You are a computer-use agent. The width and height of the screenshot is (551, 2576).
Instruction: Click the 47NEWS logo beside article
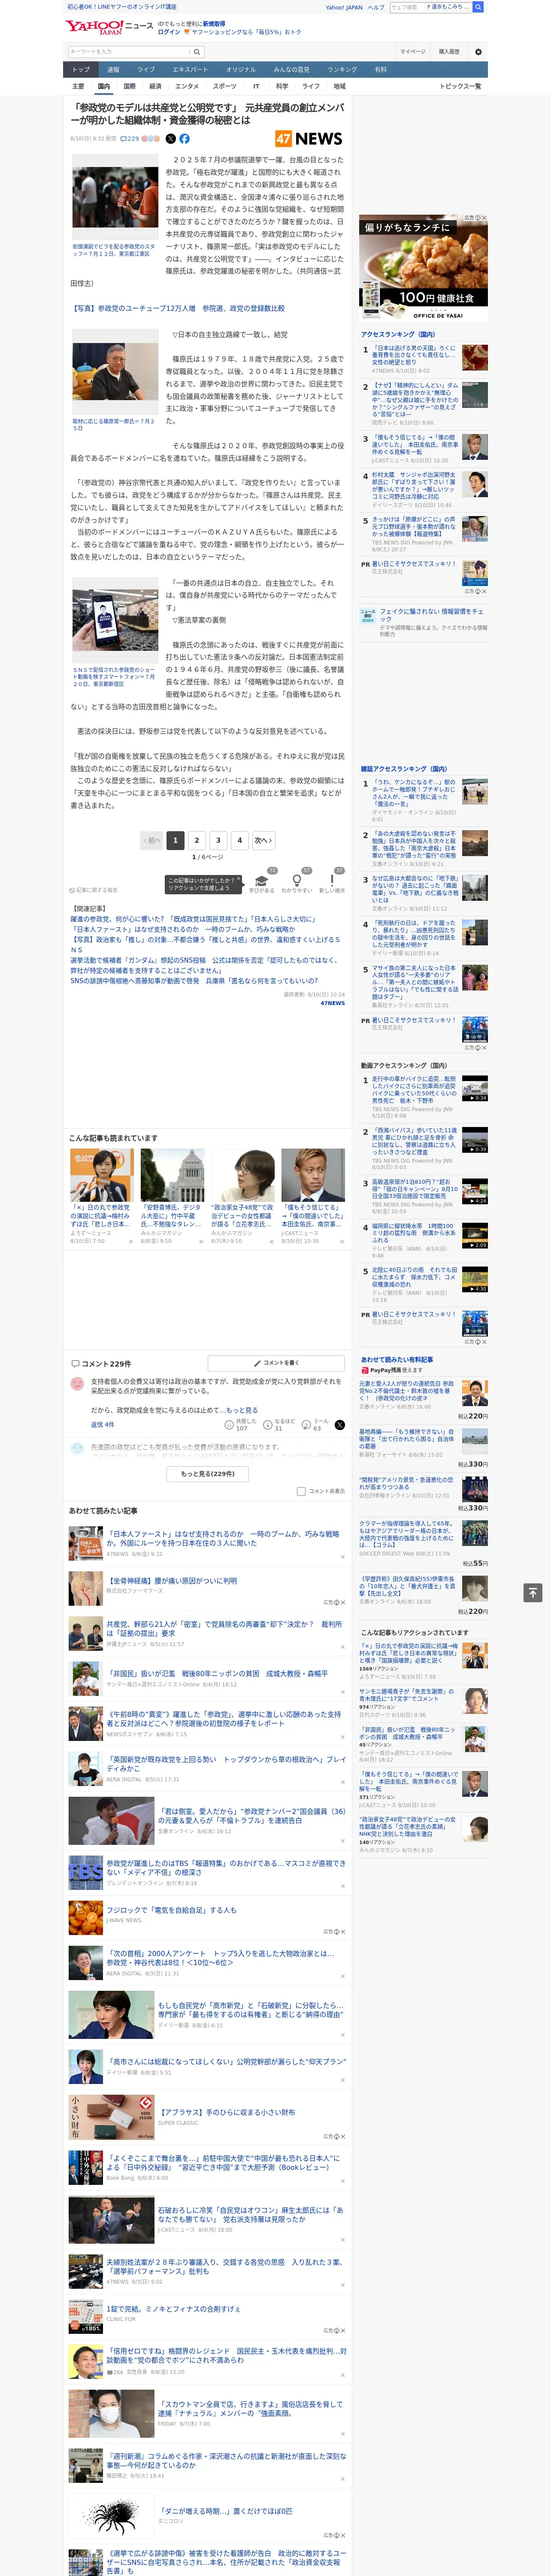(309, 139)
